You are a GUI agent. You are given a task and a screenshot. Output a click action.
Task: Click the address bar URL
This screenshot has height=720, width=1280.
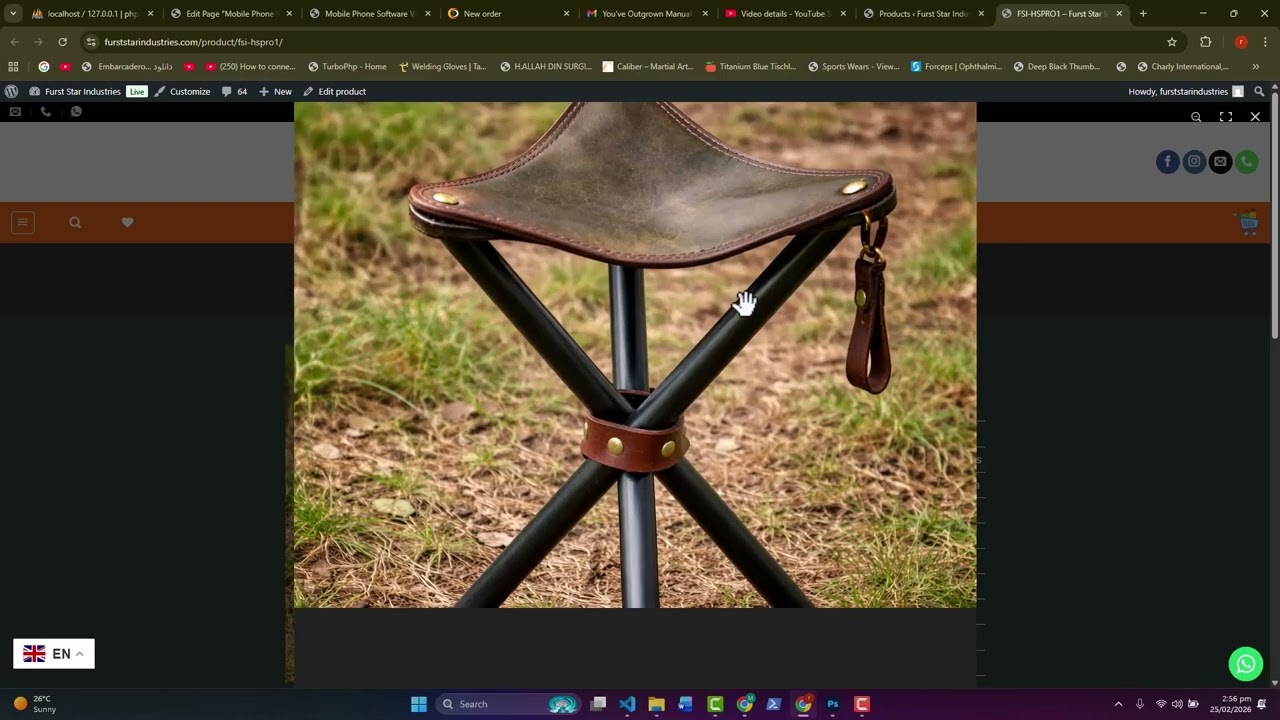point(193,42)
